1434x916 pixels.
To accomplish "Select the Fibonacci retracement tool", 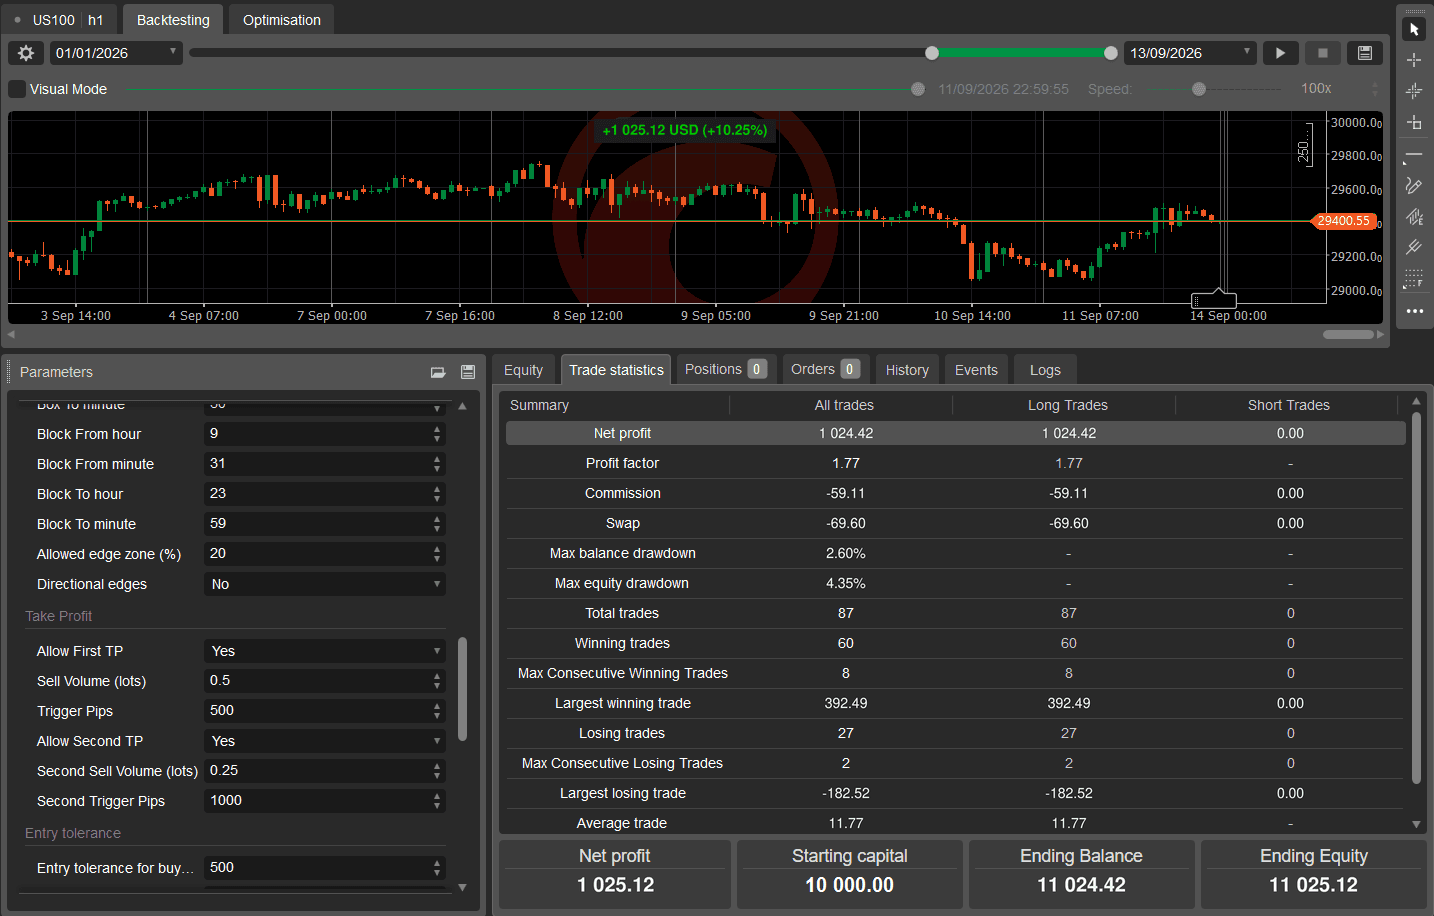I will 1414,278.
